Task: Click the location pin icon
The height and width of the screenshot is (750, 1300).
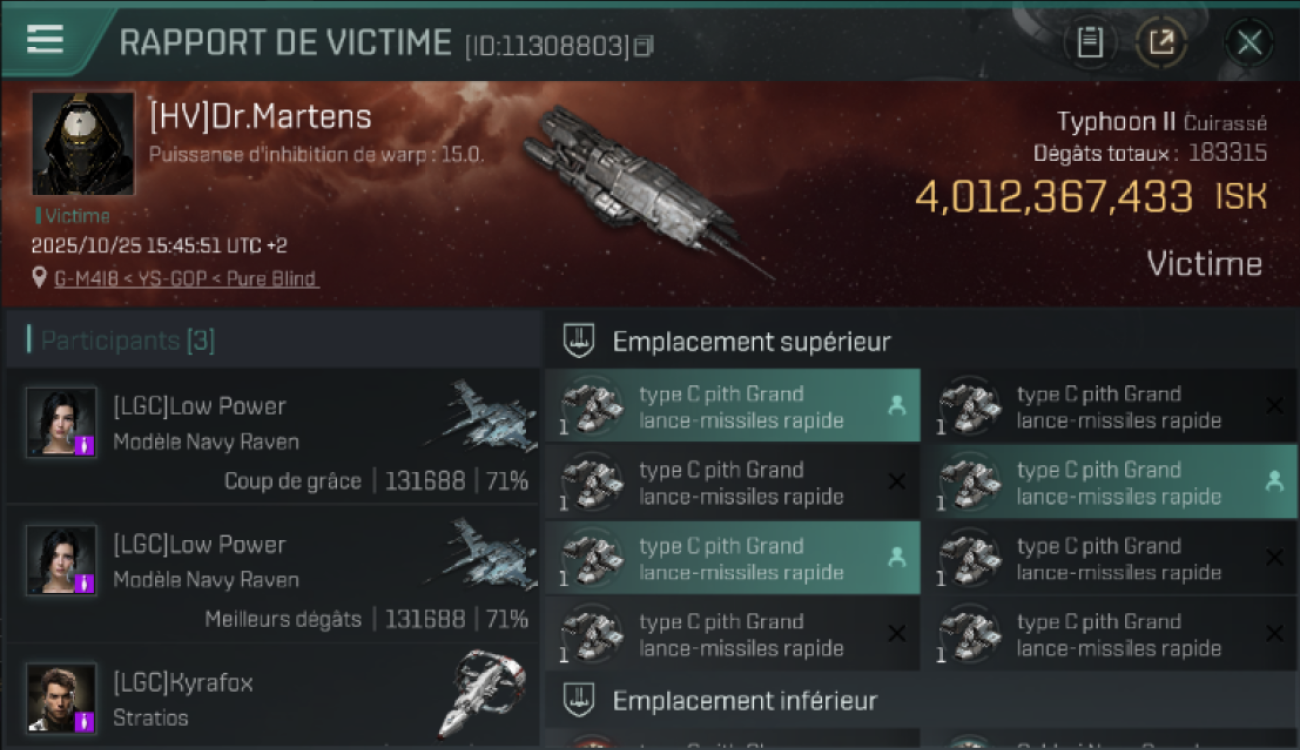Action: click(x=40, y=279)
